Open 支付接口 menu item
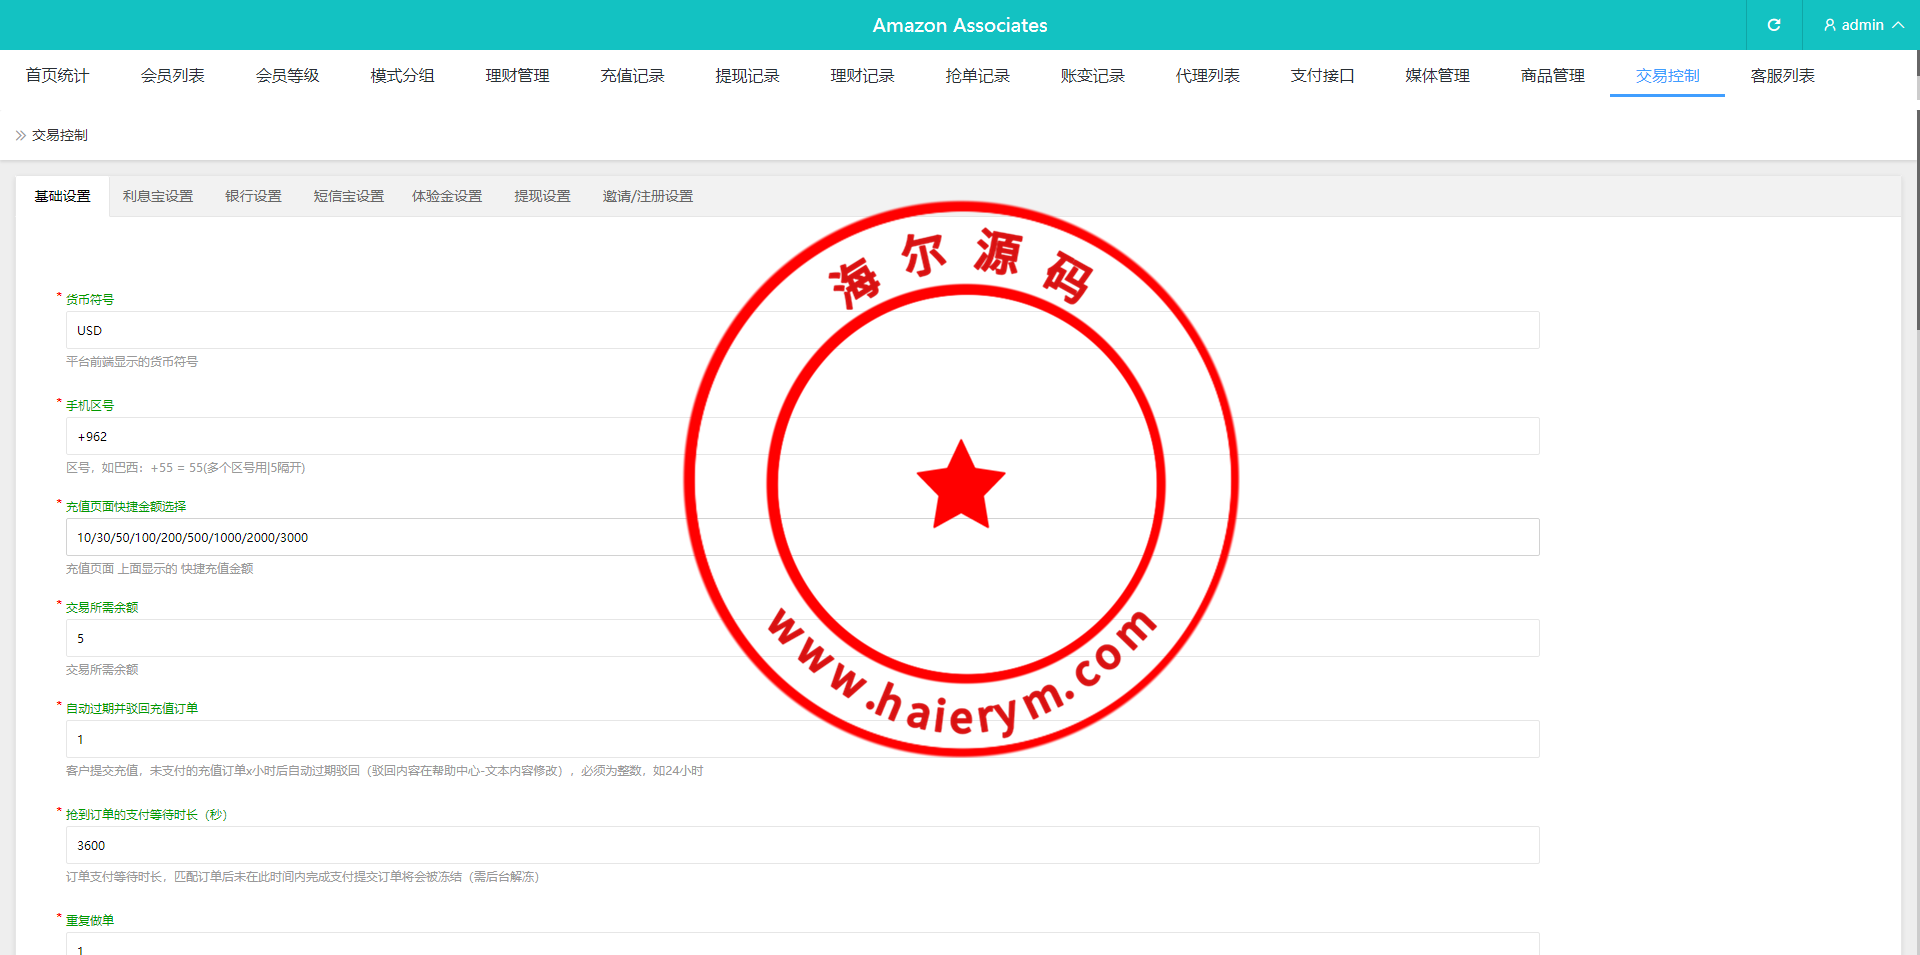1920x955 pixels. click(x=1322, y=76)
